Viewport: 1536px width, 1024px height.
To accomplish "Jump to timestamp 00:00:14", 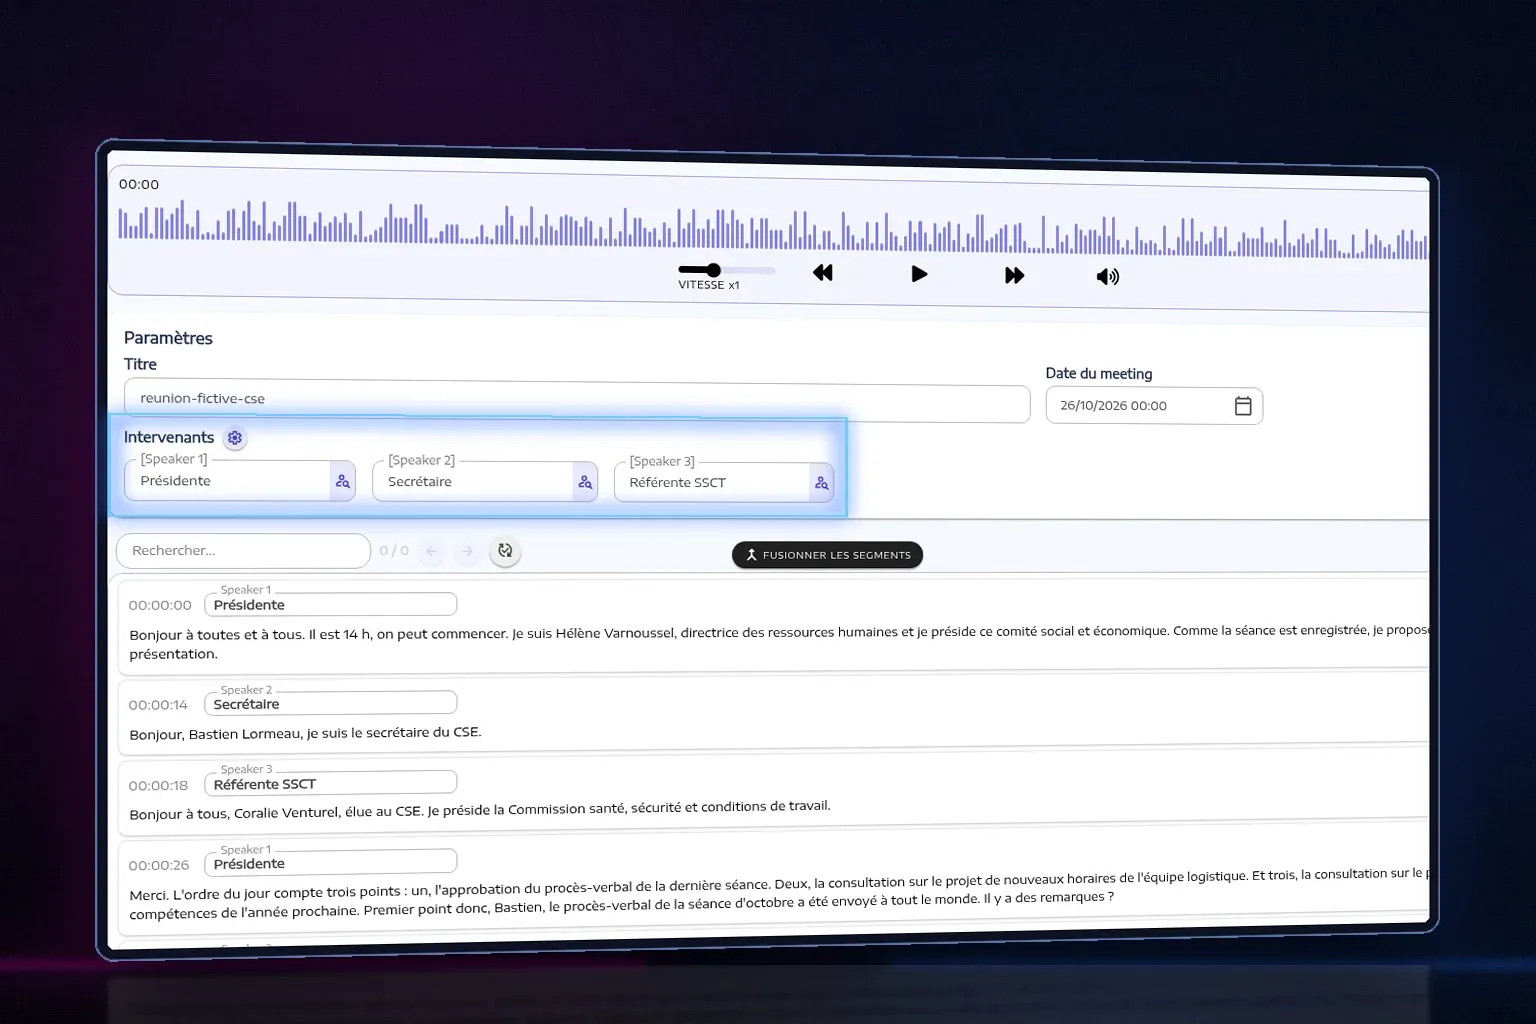I will tap(158, 705).
